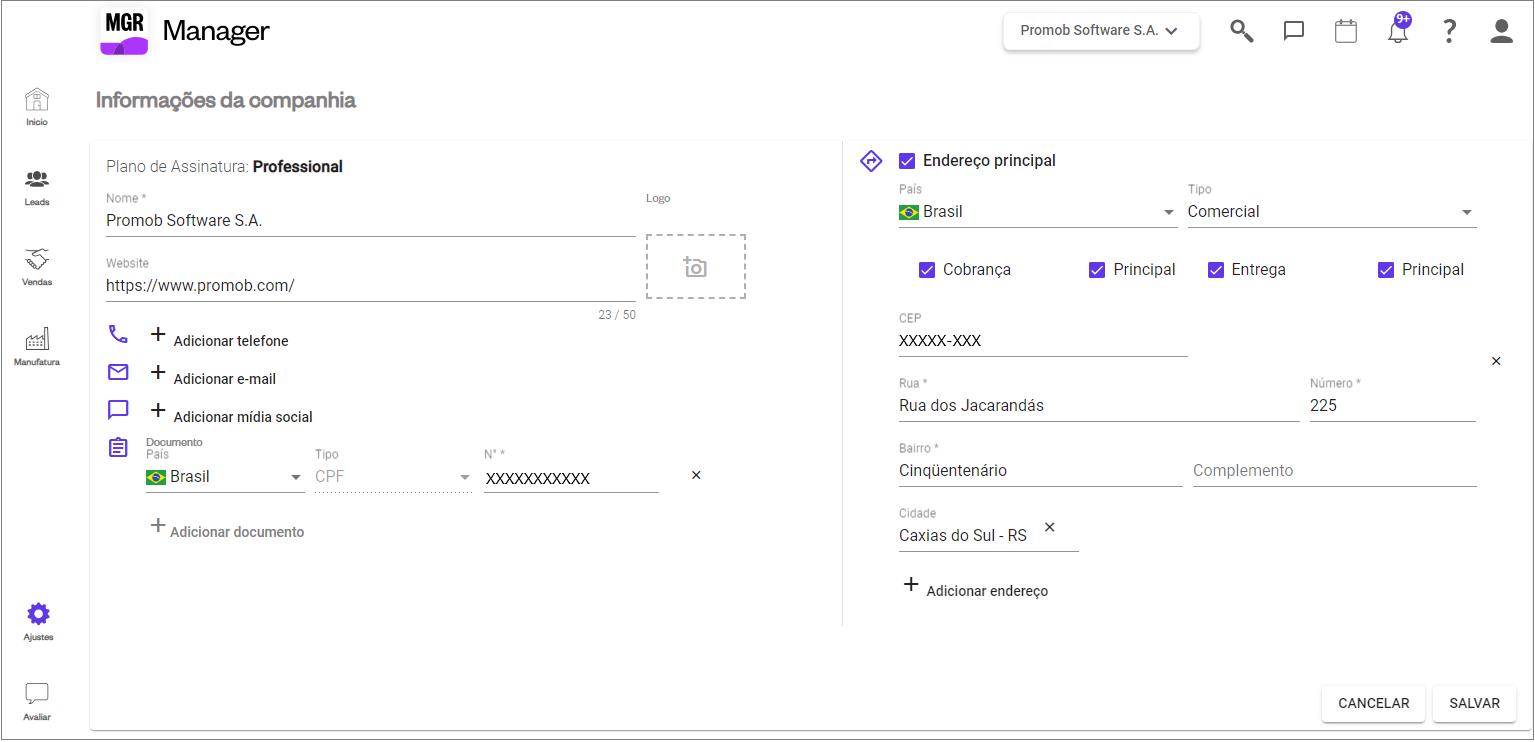The height and width of the screenshot is (742, 1535).
Task: Click Adicionar telefone link
Action: 231,341
